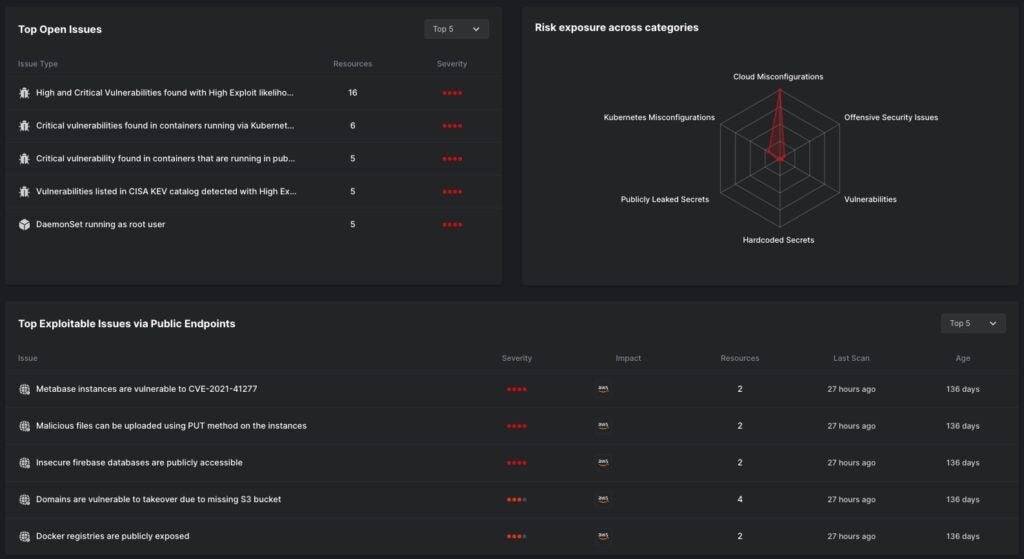
Task: Click globe icon beside Metabase instances issue
Action: tap(25, 389)
